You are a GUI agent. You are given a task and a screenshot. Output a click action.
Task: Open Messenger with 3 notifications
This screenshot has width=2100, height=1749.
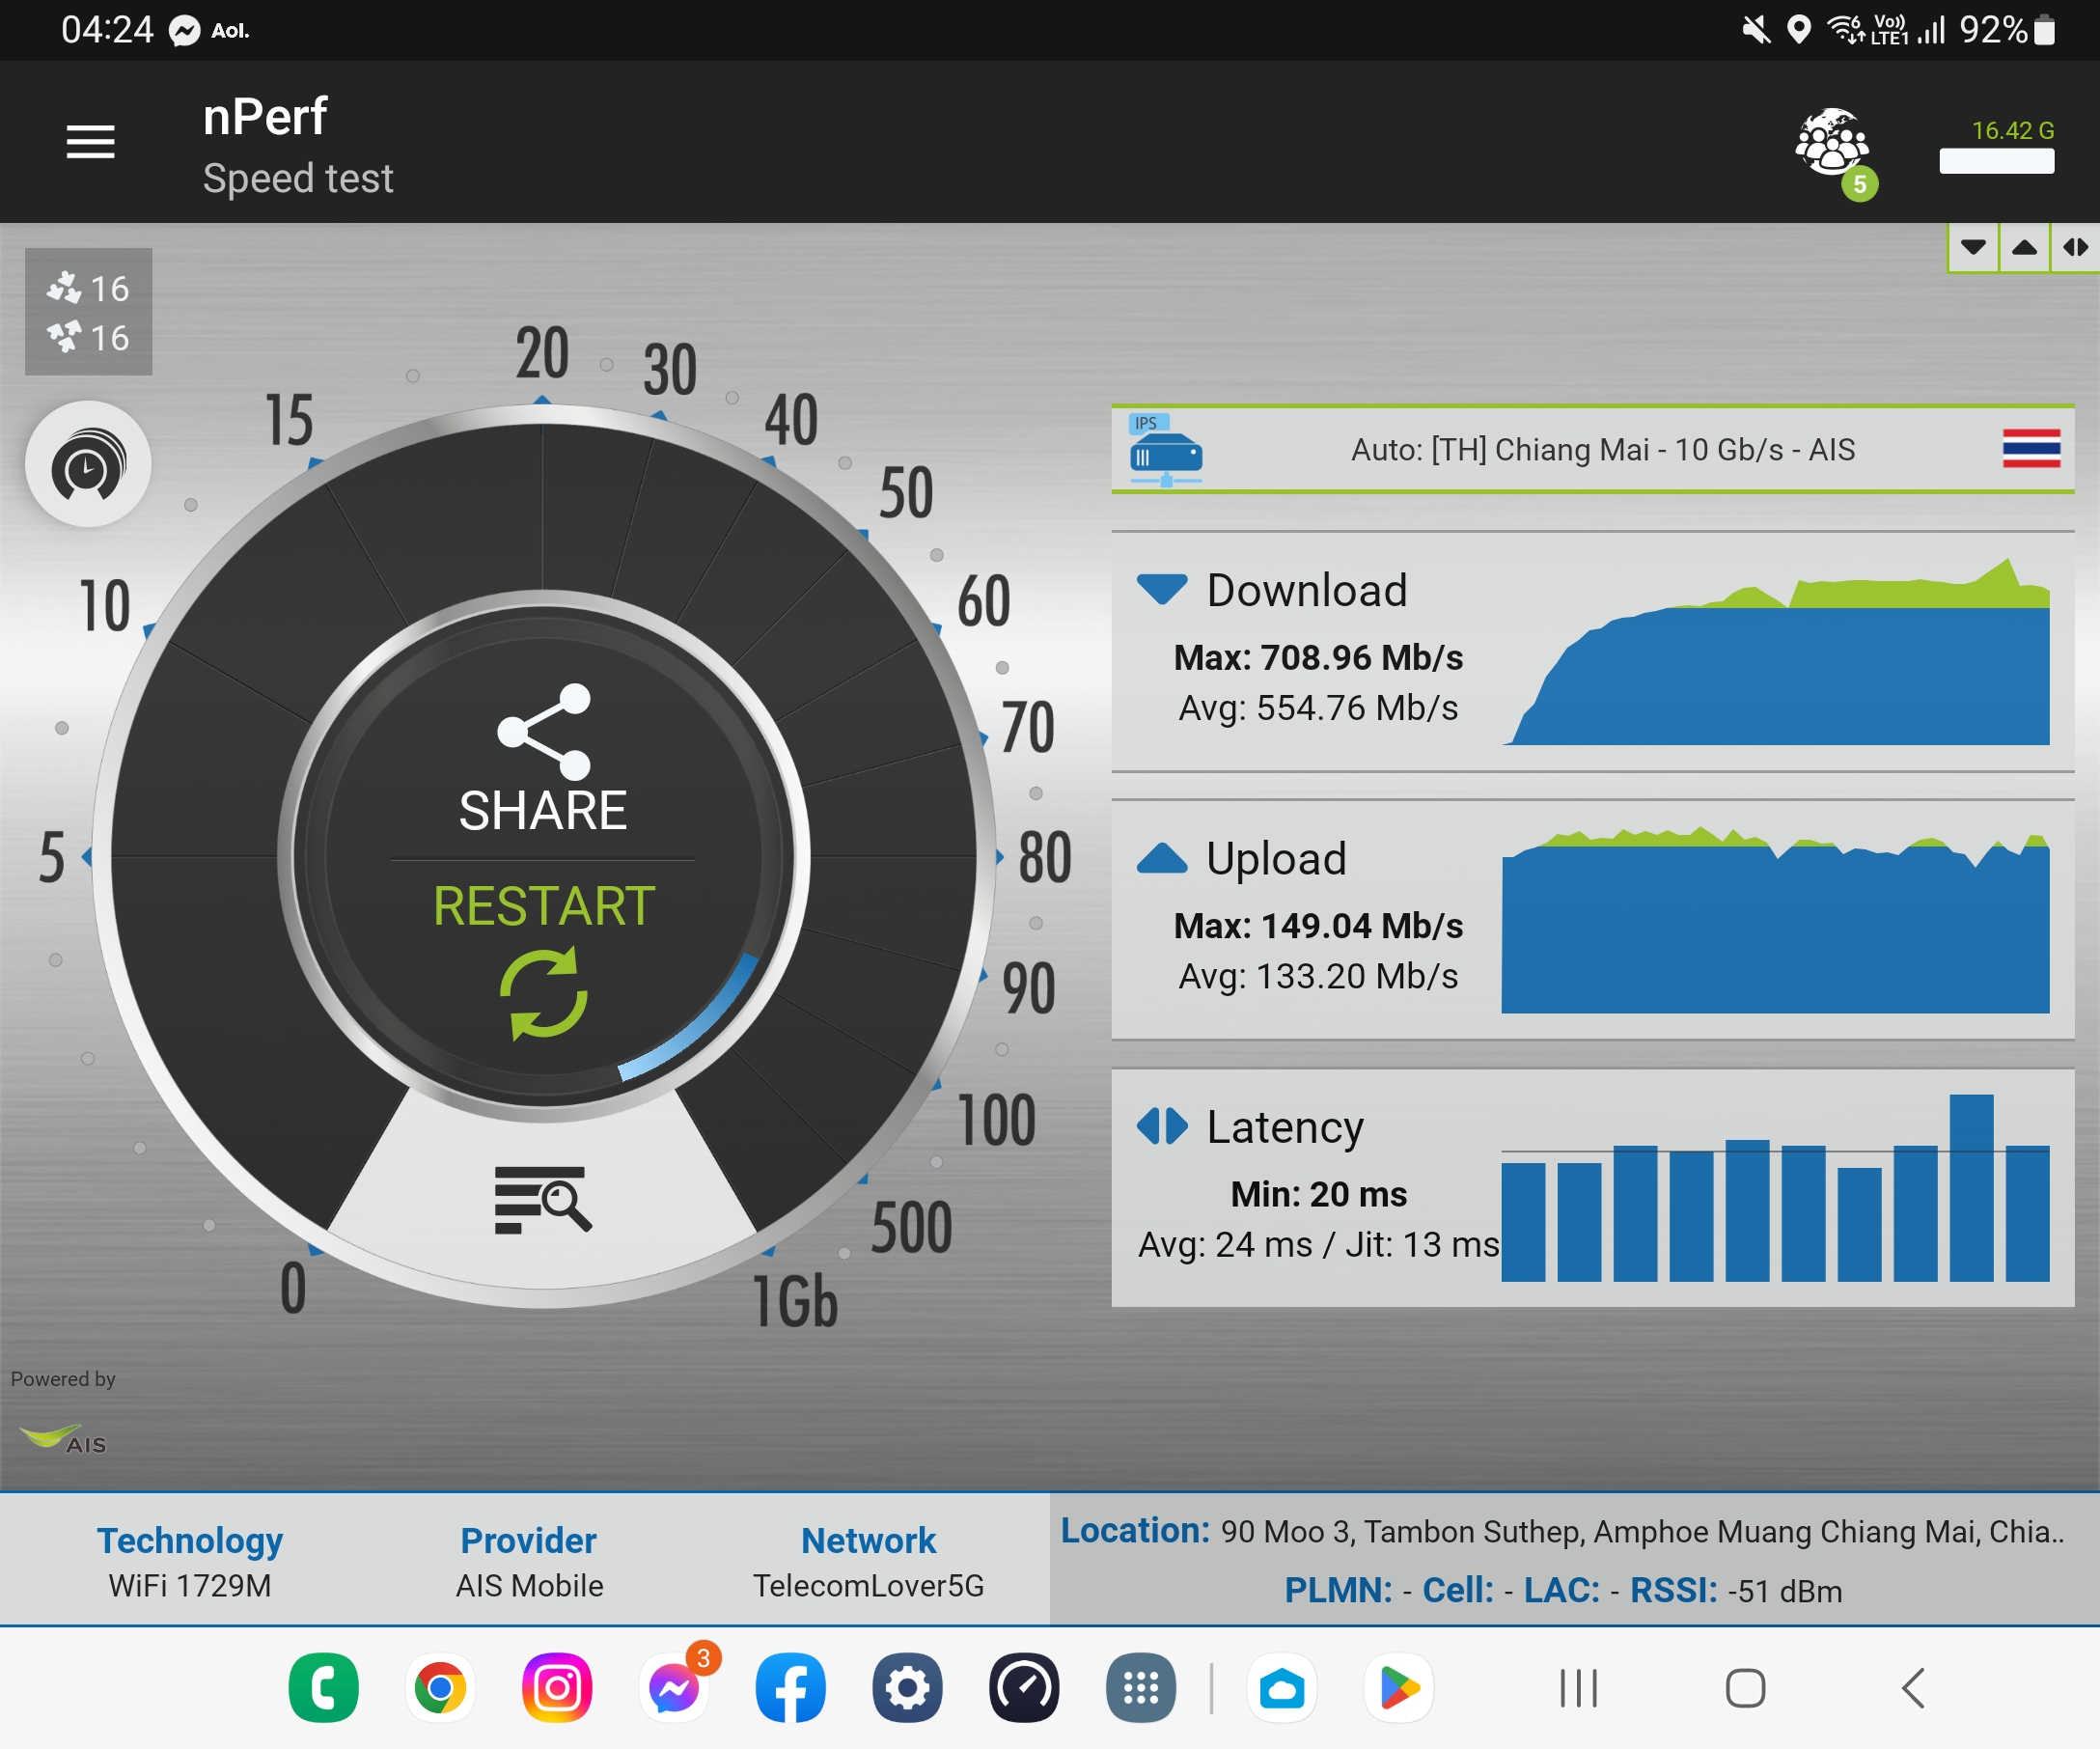pos(675,1688)
